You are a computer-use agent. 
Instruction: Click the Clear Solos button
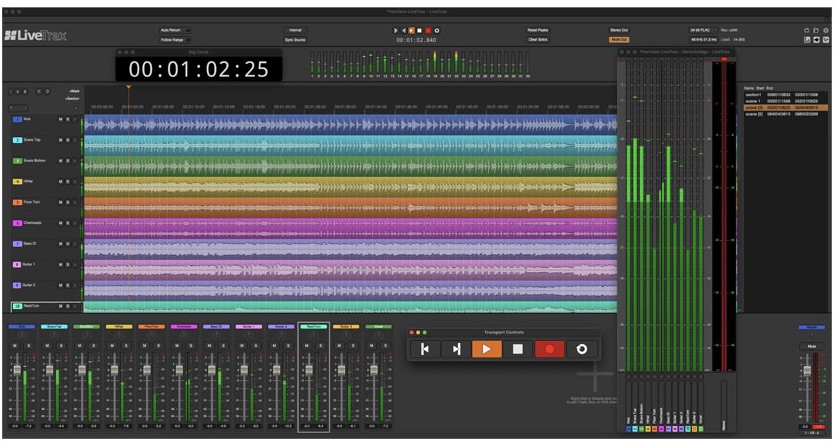[x=538, y=40]
